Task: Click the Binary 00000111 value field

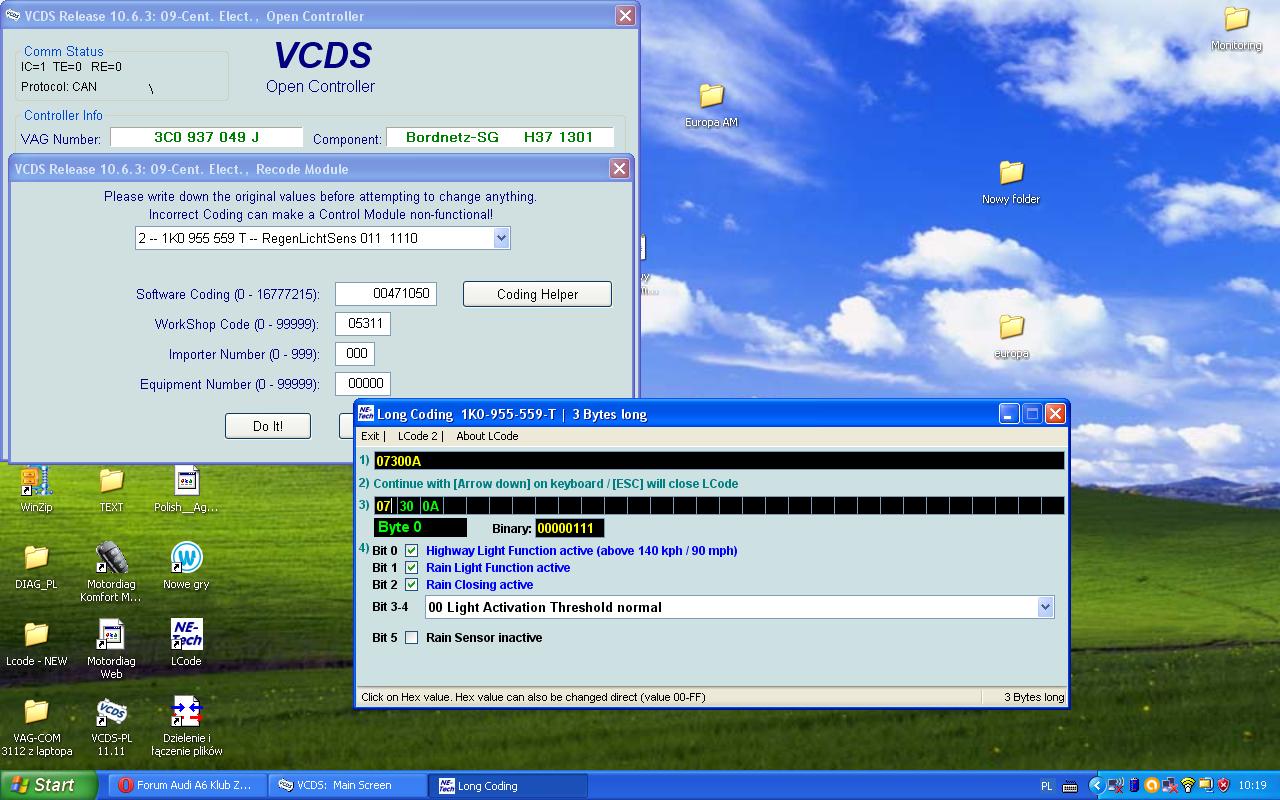Action: pyautogui.click(x=570, y=528)
